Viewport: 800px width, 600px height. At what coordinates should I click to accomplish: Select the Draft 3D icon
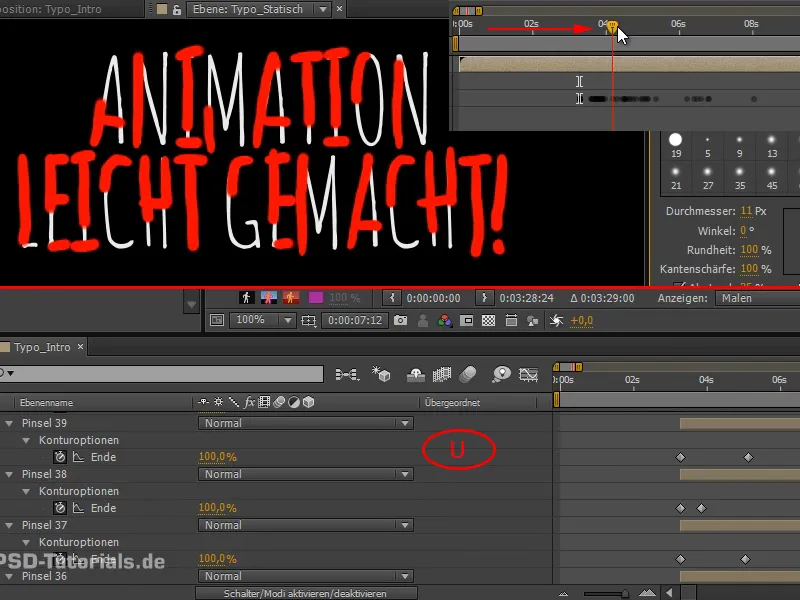click(381, 373)
